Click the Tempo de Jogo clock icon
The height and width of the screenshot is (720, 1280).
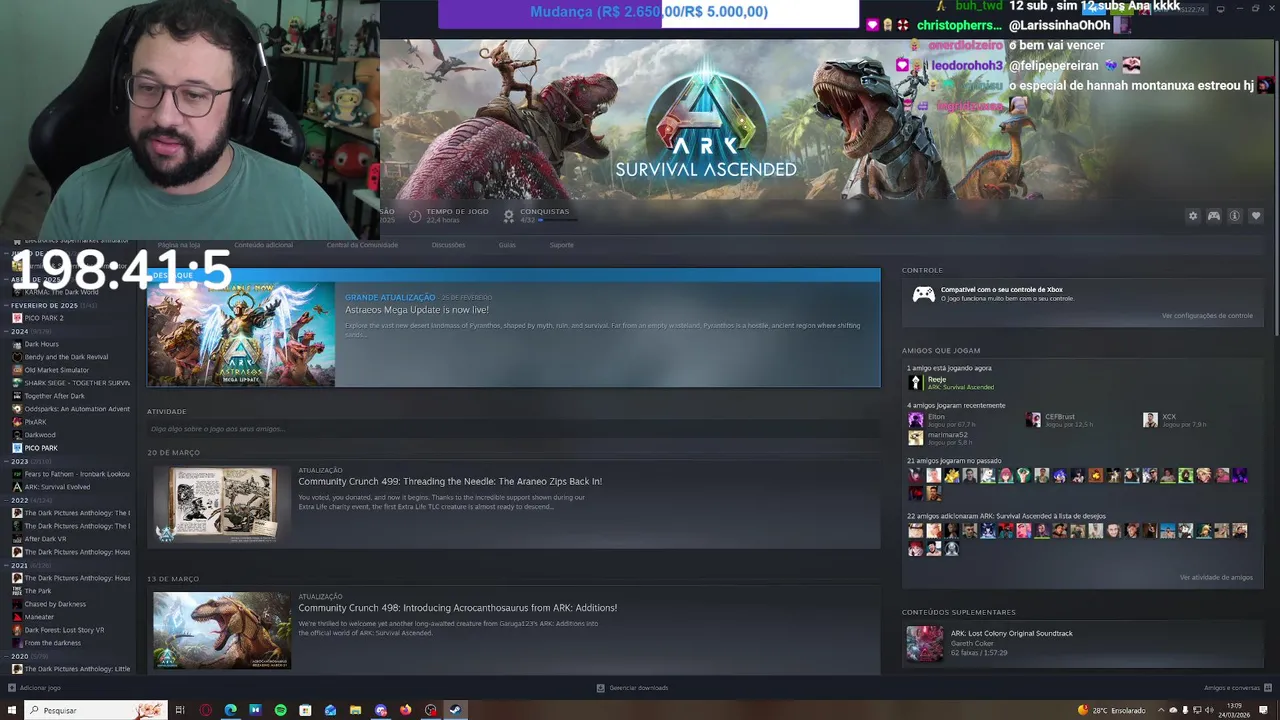[x=415, y=215]
